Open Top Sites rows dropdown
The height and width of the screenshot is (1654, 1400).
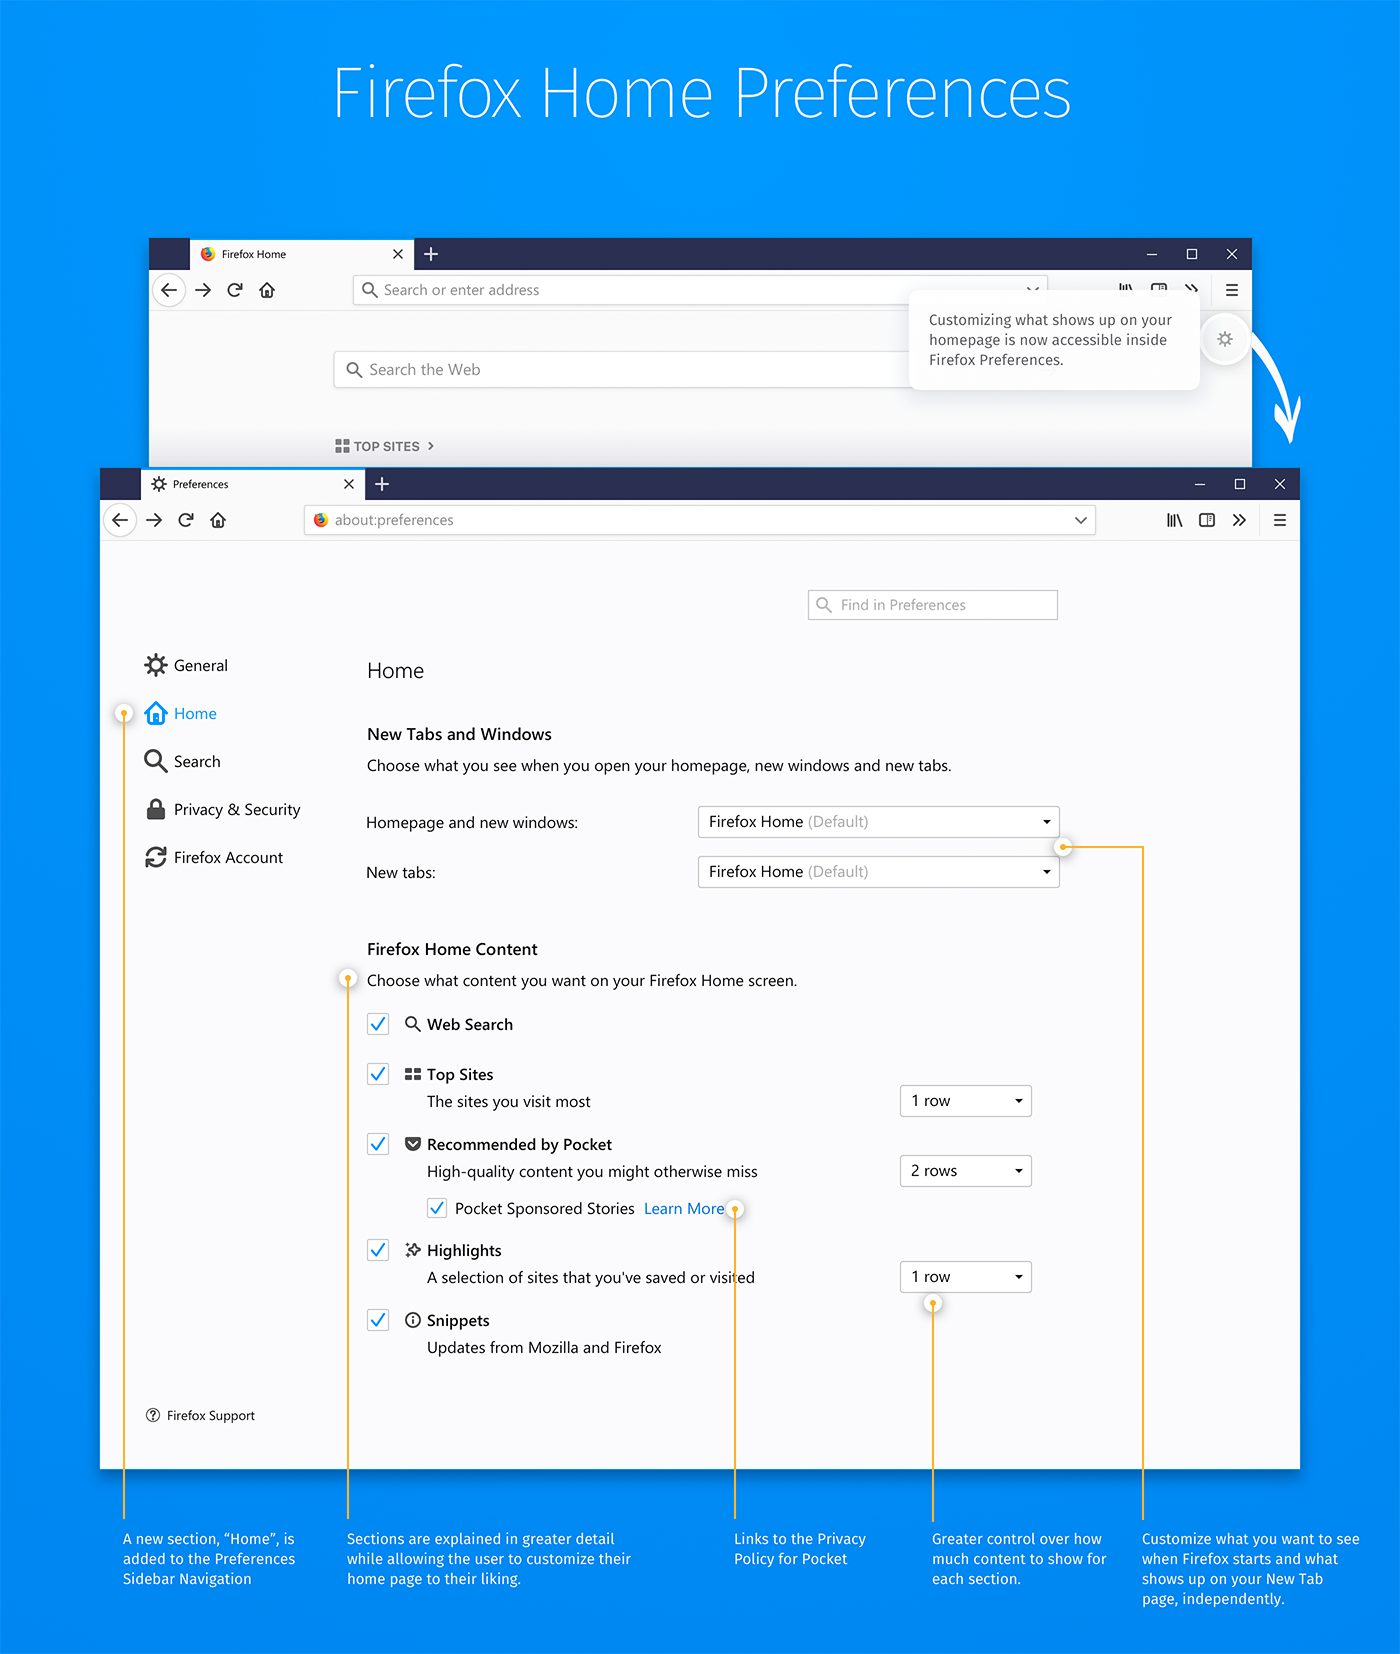pos(965,1101)
